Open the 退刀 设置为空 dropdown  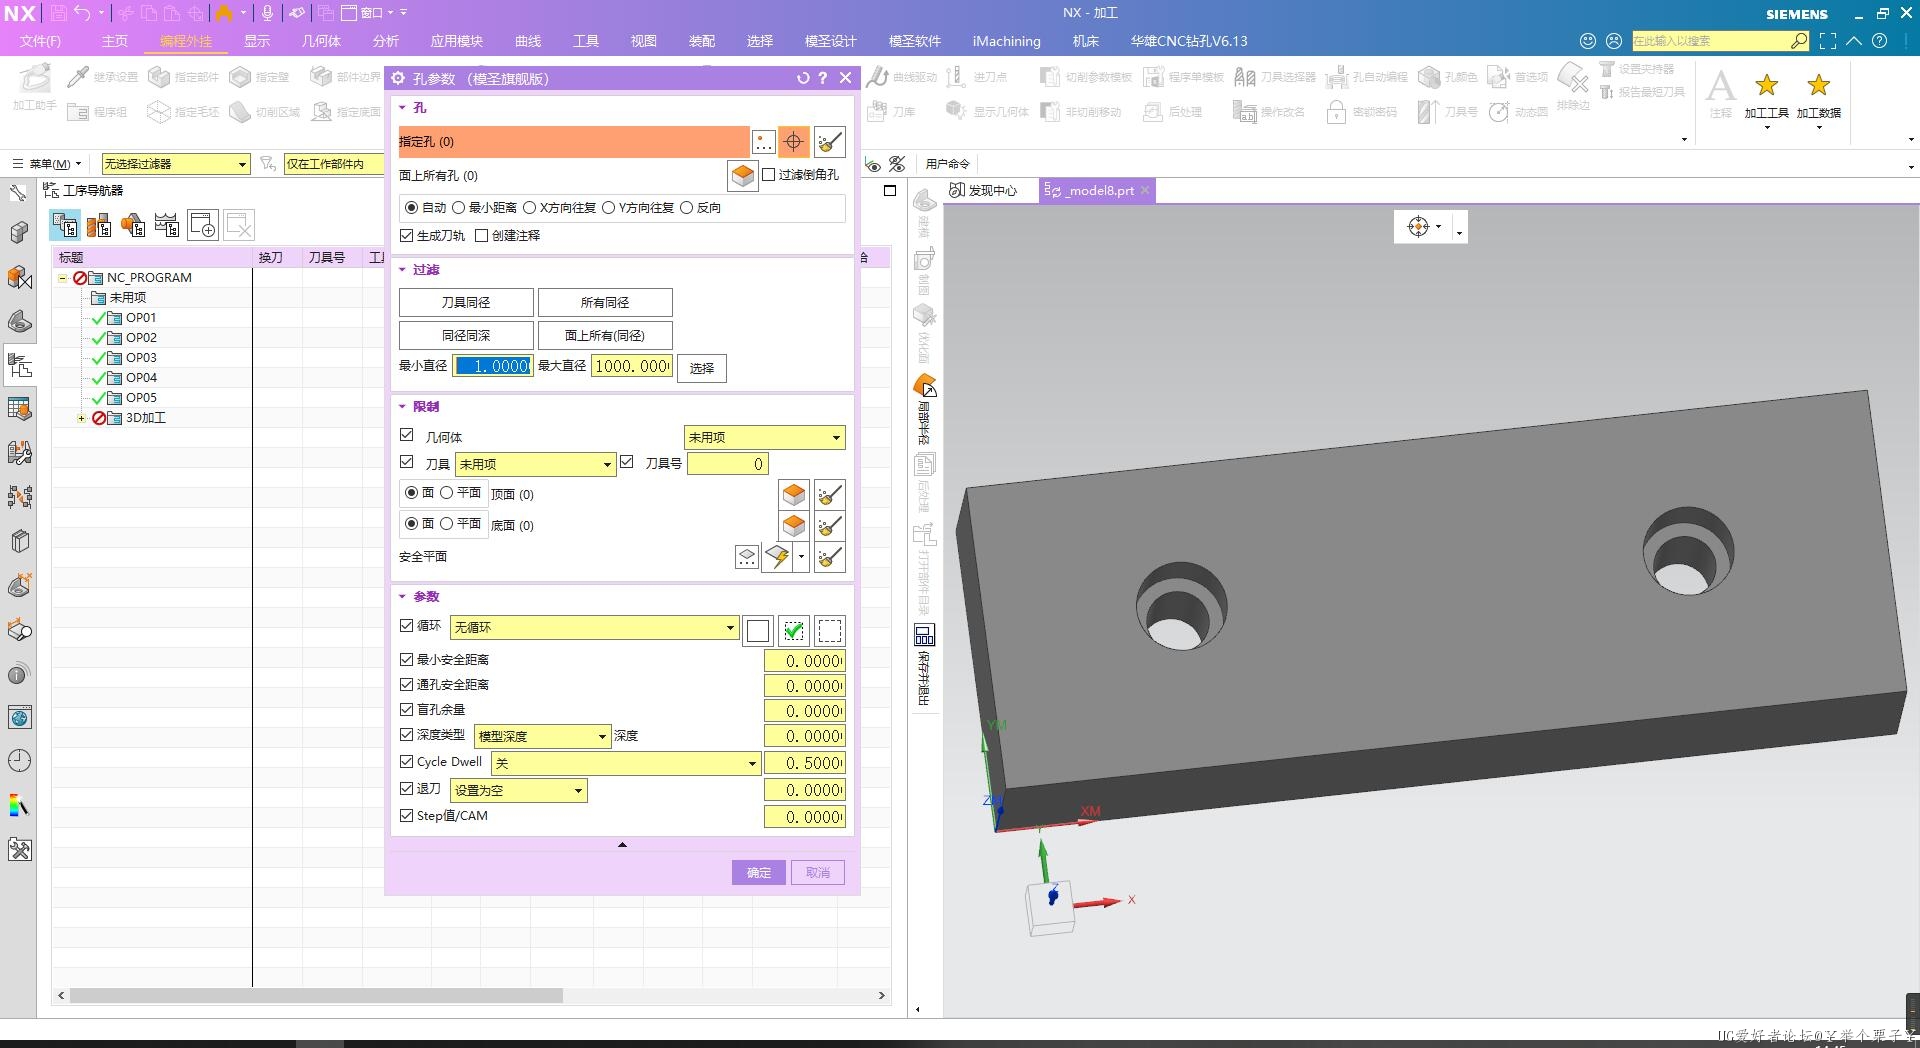click(x=518, y=791)
